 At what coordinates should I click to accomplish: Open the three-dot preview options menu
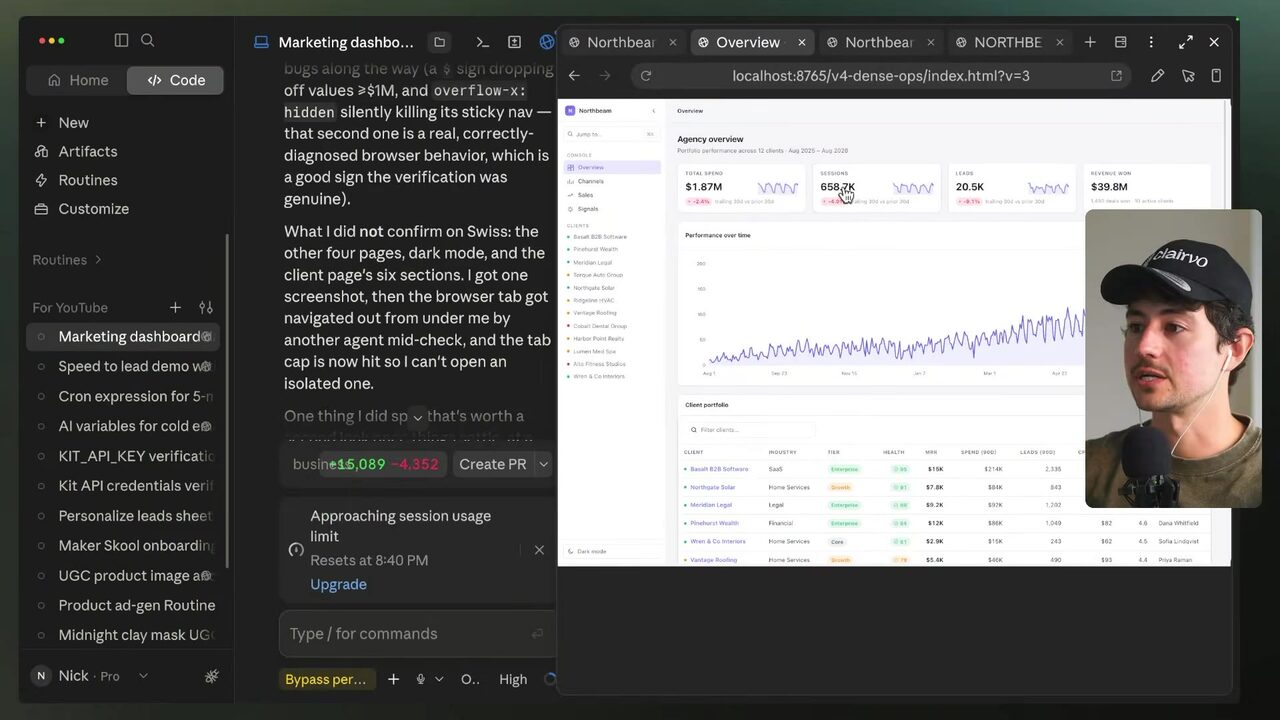tap(1151, 42)
